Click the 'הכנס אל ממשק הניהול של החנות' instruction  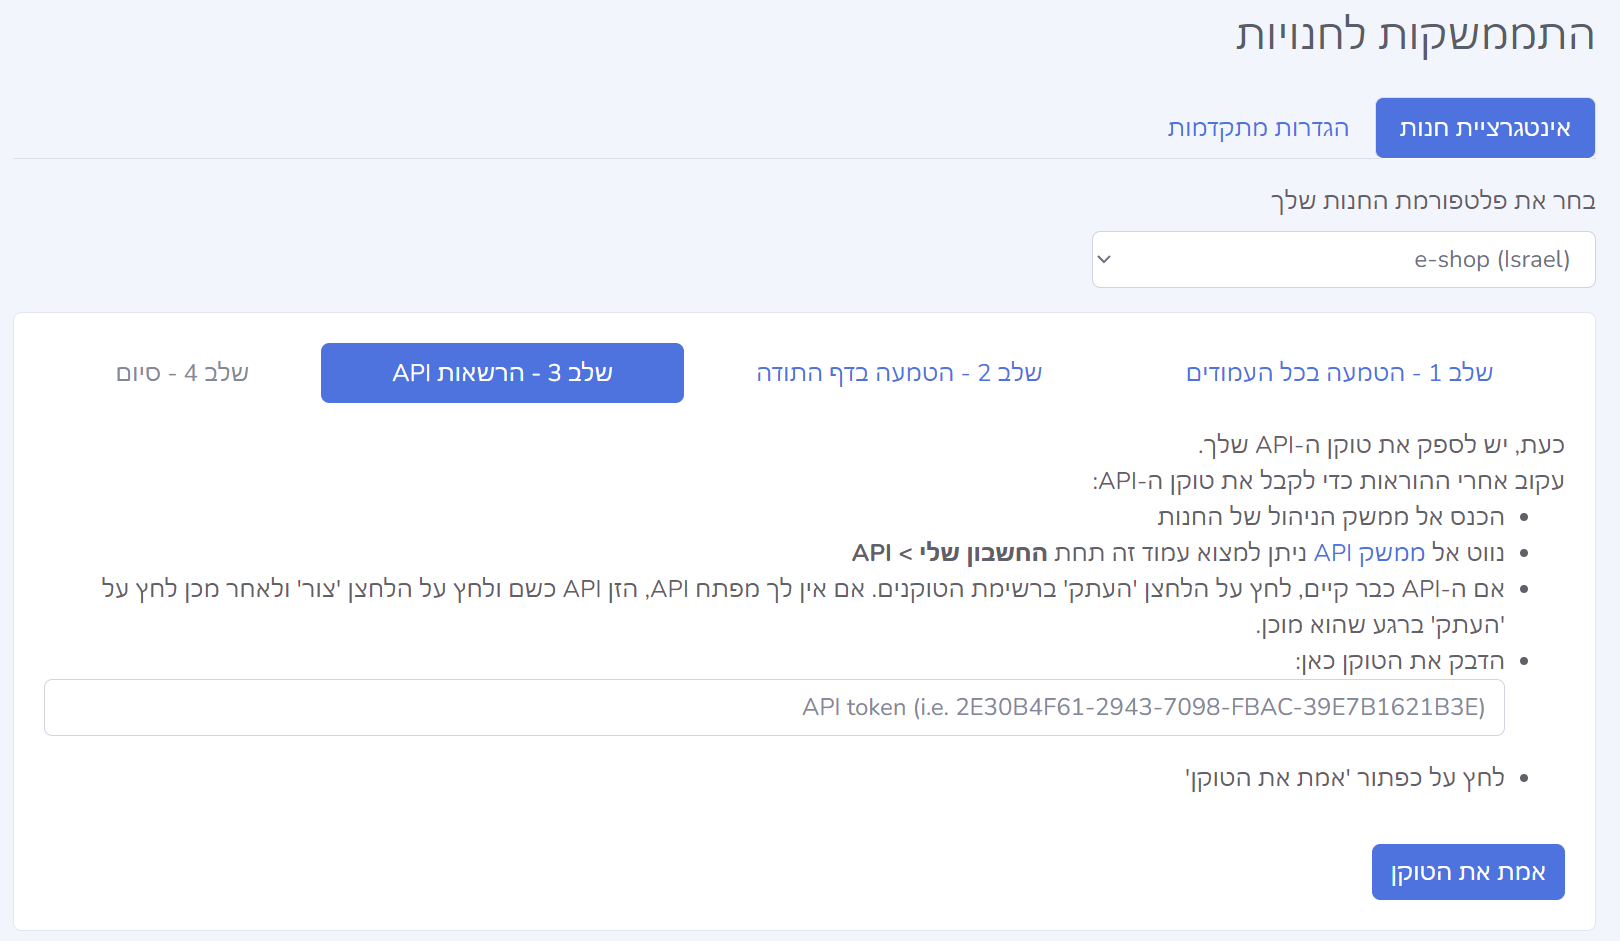[x=1330, y=517]
